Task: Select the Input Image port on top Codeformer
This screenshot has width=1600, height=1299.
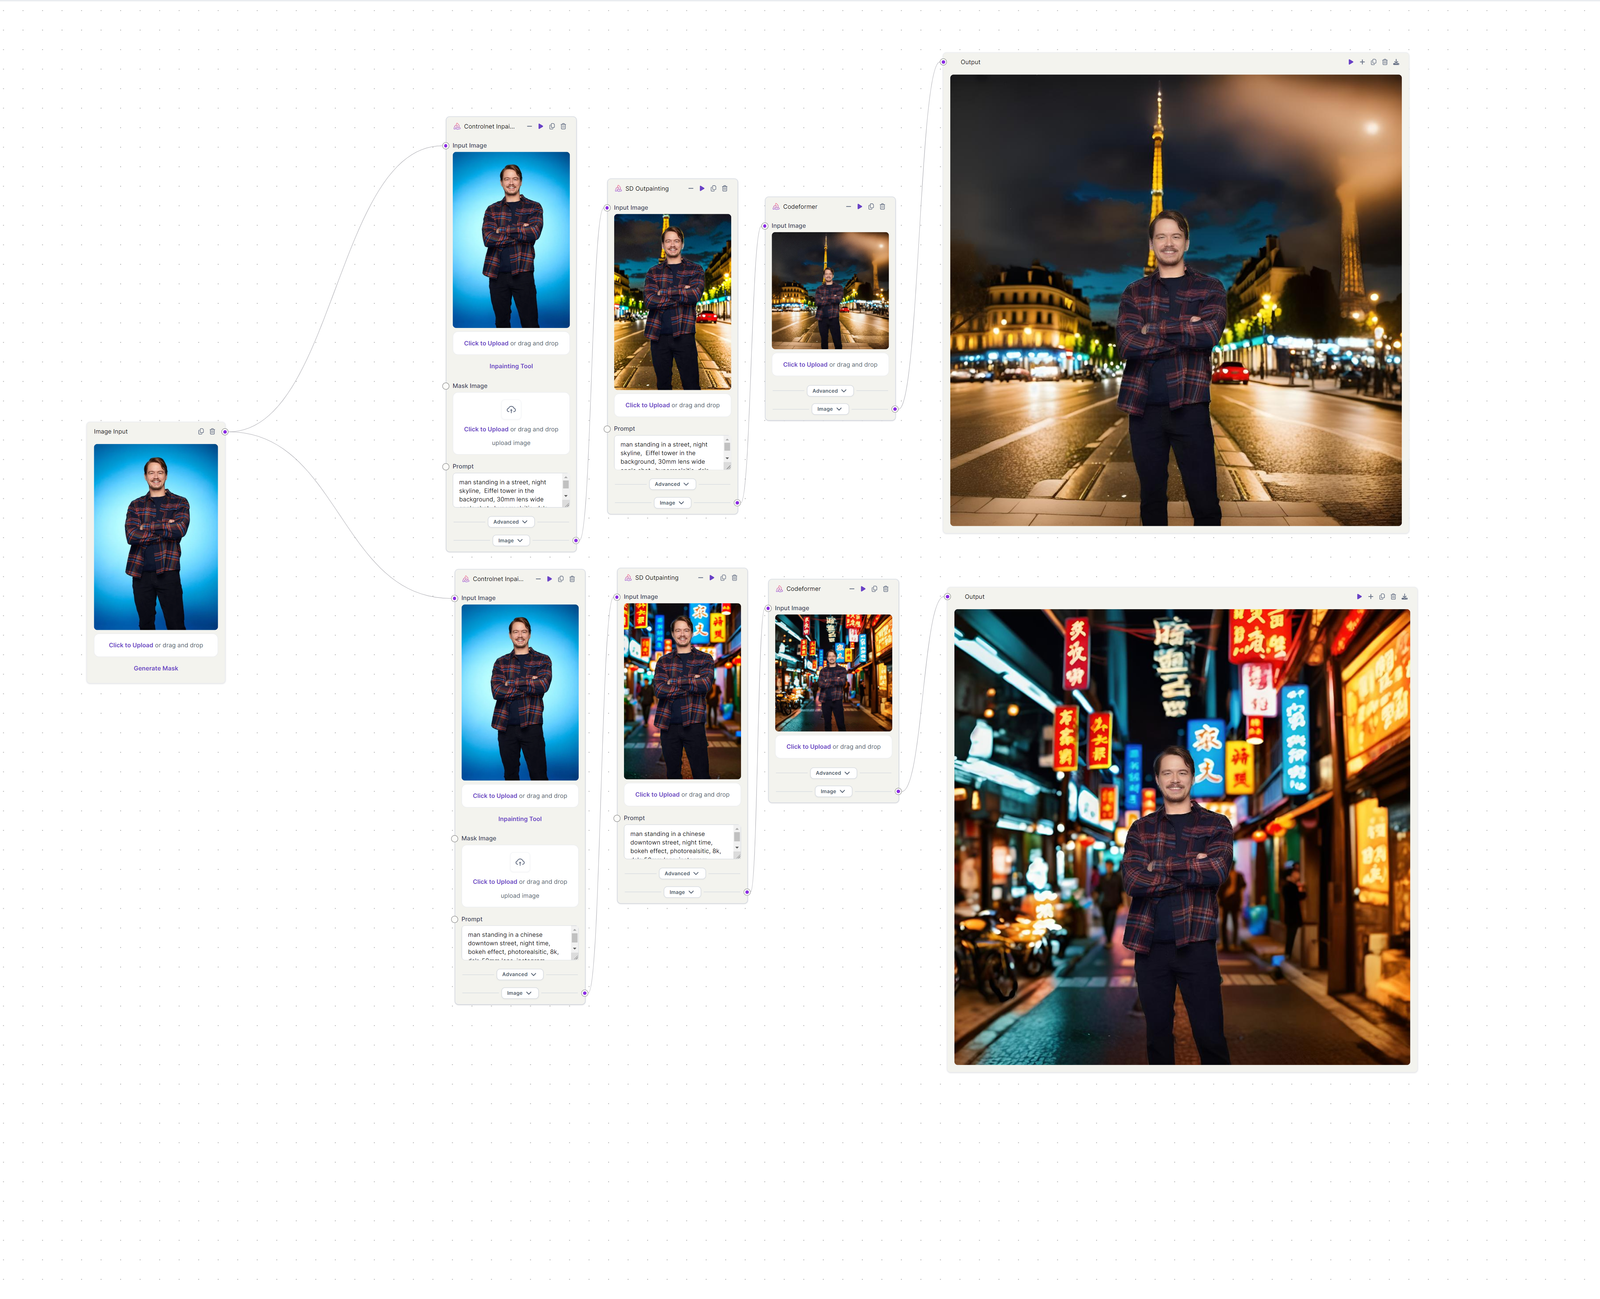Action: [764, 226]
